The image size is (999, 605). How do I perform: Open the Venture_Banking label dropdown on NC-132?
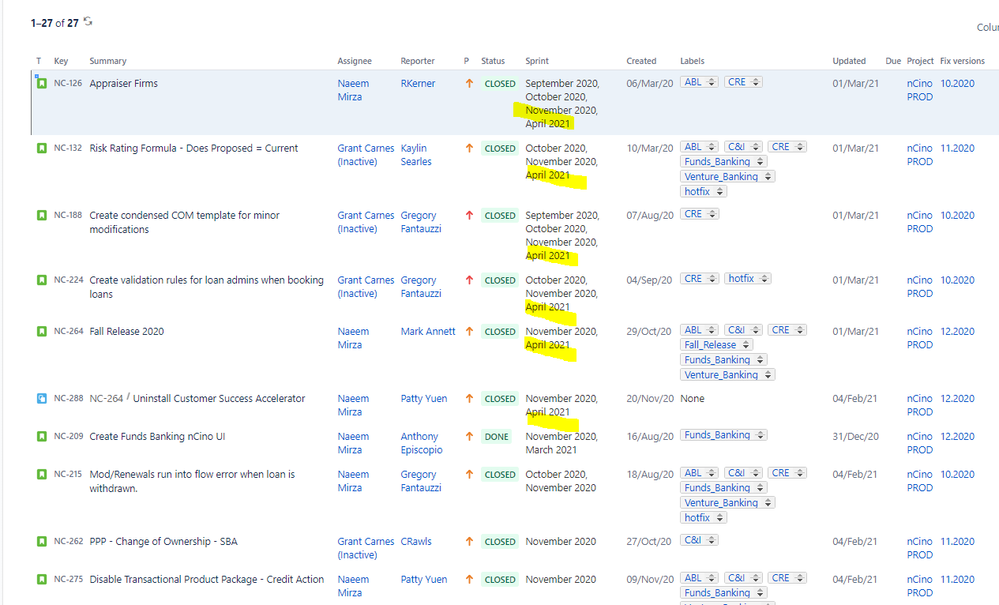pyautogui.click(x=768, y=177)
